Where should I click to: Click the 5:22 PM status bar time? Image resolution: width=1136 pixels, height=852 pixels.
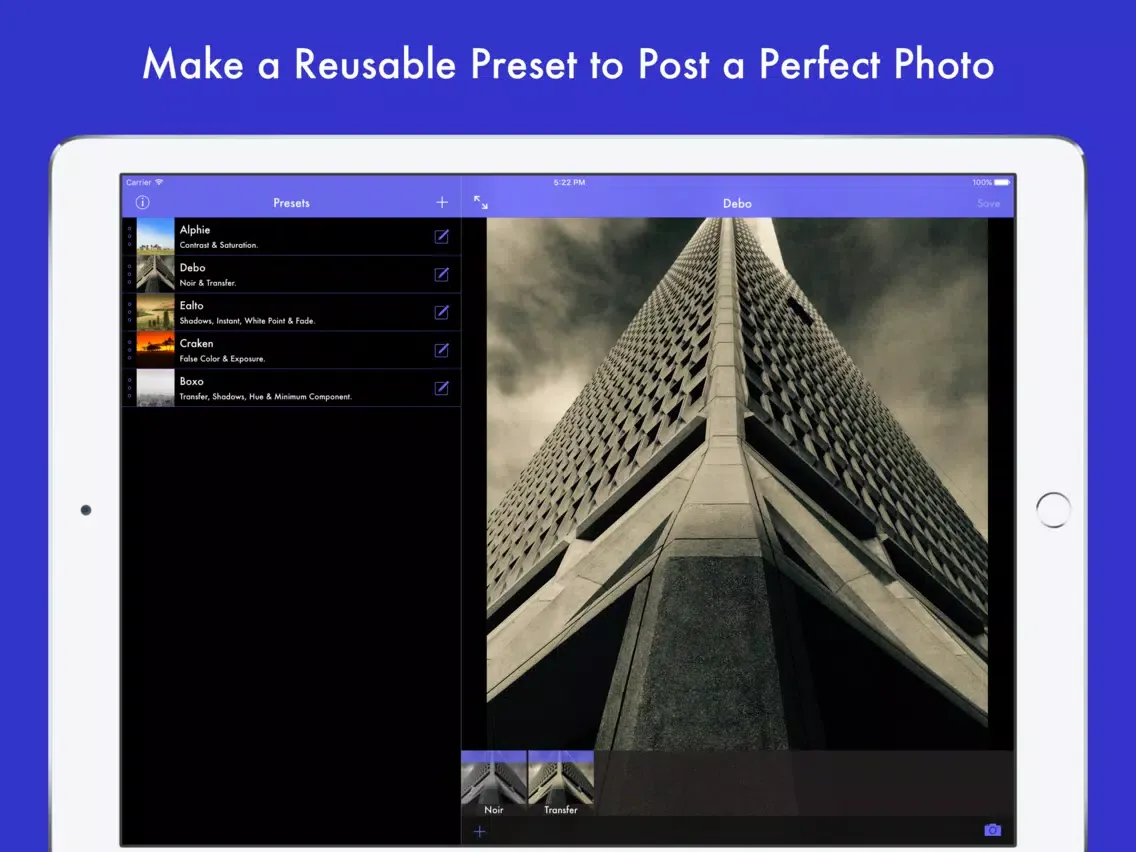[x=569, y=182]
